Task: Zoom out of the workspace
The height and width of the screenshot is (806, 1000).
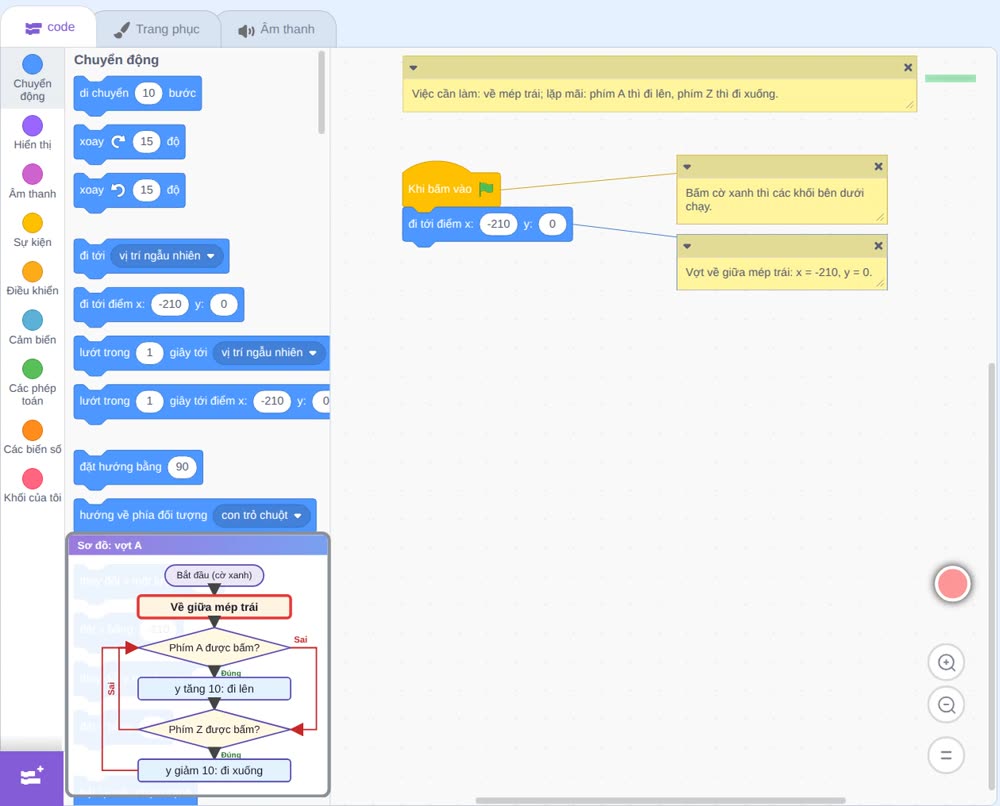Action: pos(946,705)
